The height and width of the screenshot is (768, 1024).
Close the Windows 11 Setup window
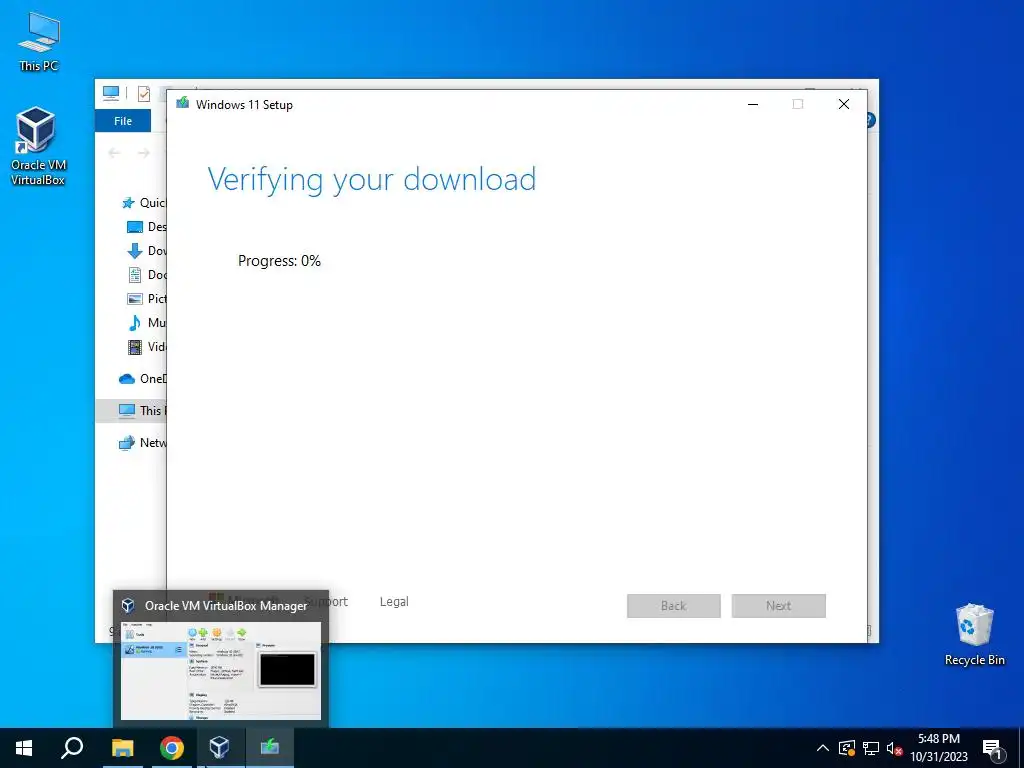pyautogui.click(x=844, y=104)
